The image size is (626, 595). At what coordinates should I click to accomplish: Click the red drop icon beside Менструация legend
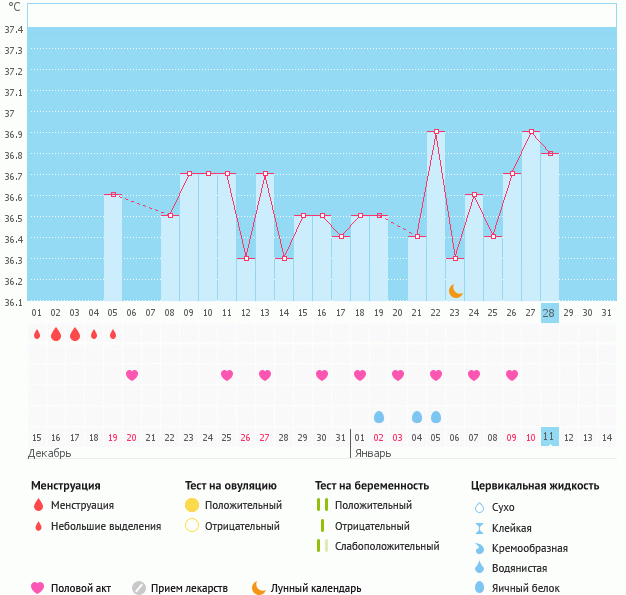[x=38, y=506]
